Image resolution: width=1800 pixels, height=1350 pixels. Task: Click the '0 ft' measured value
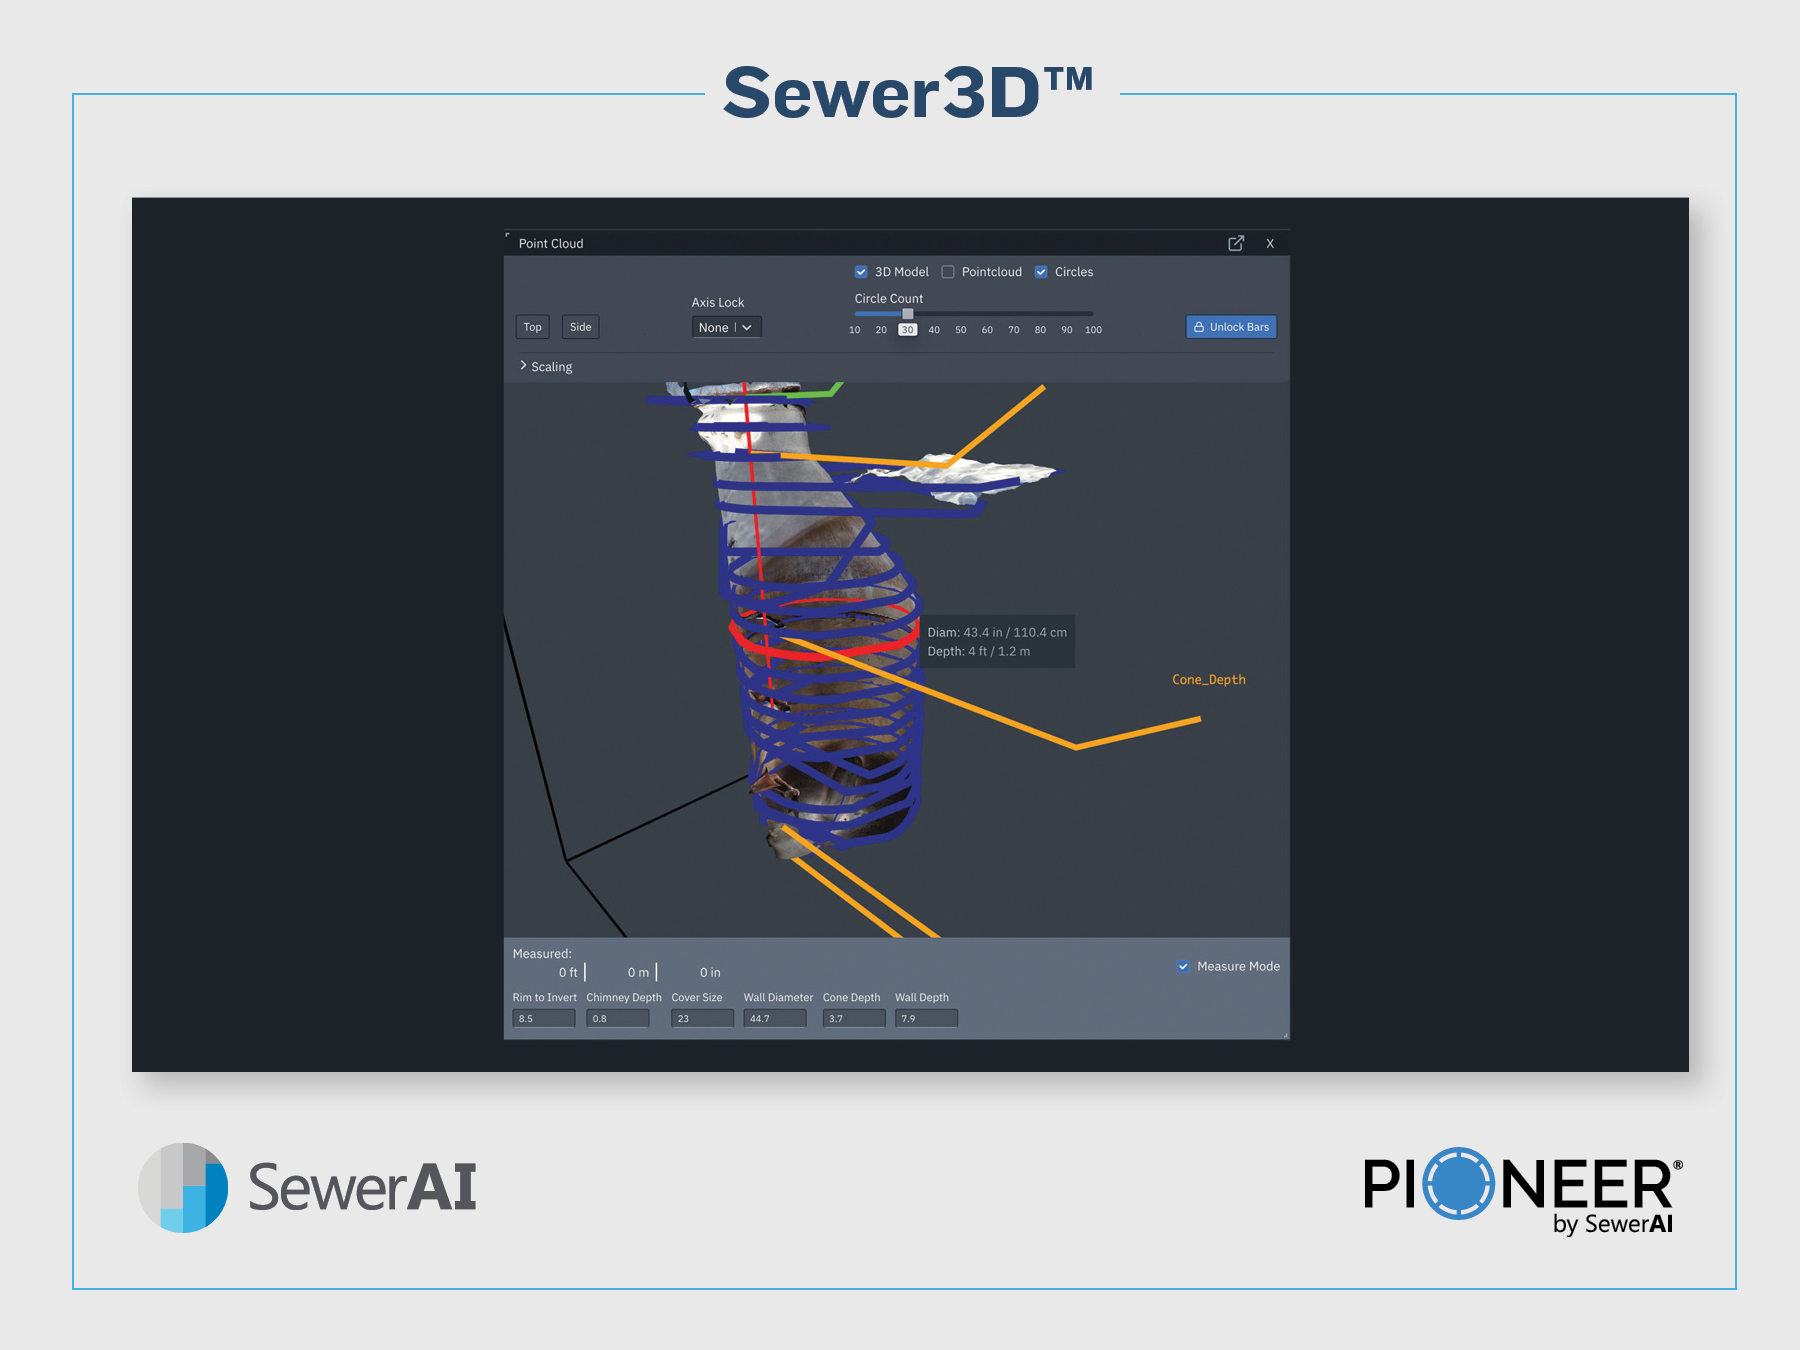(x=568, y=972)
